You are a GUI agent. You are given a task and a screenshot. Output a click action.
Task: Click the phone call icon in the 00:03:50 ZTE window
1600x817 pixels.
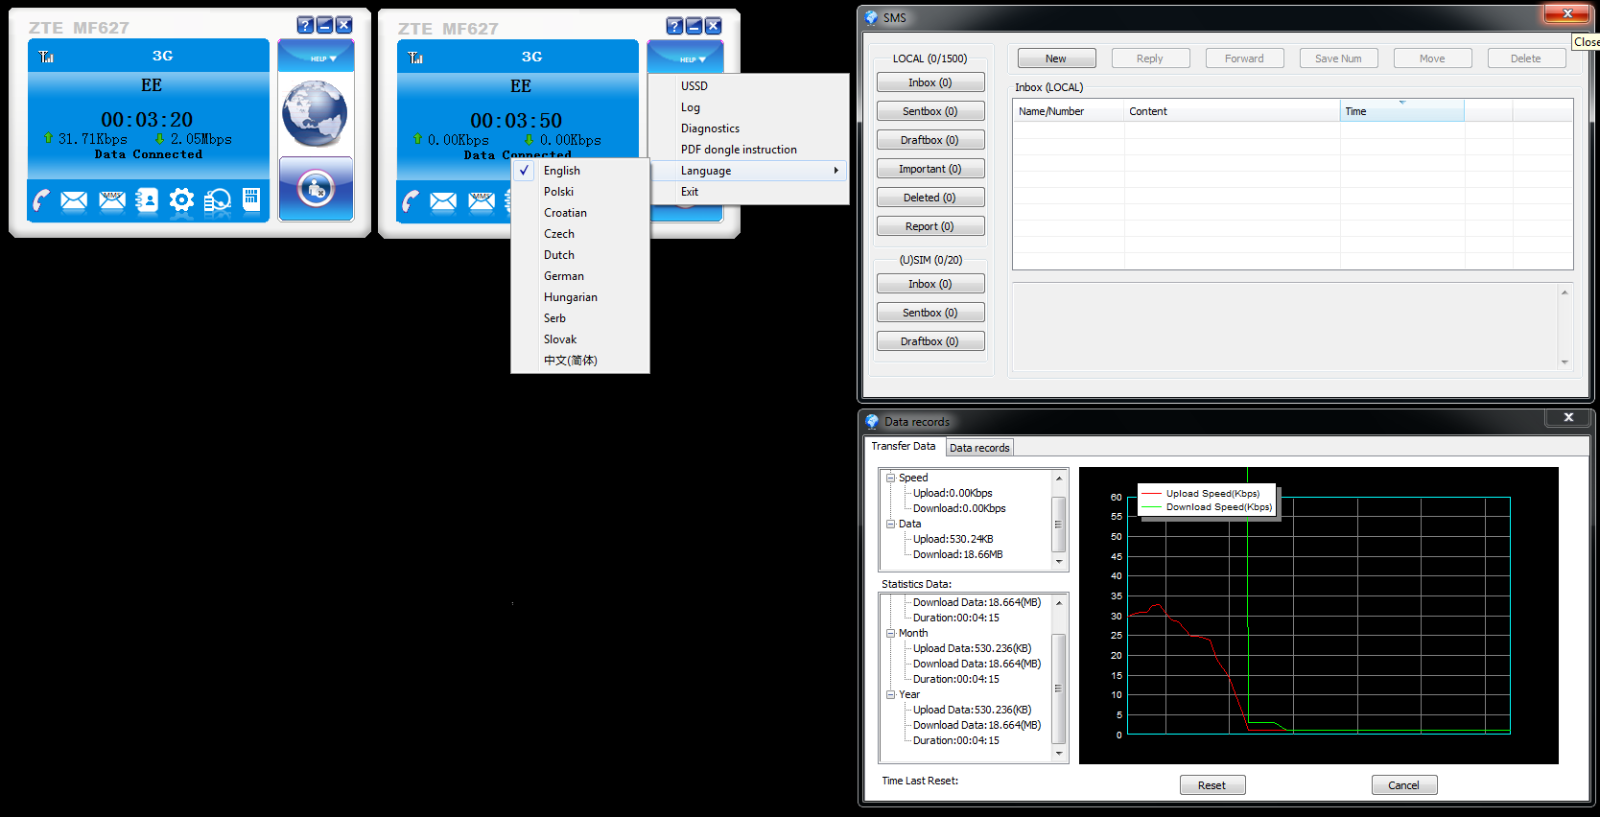[410, 202]
